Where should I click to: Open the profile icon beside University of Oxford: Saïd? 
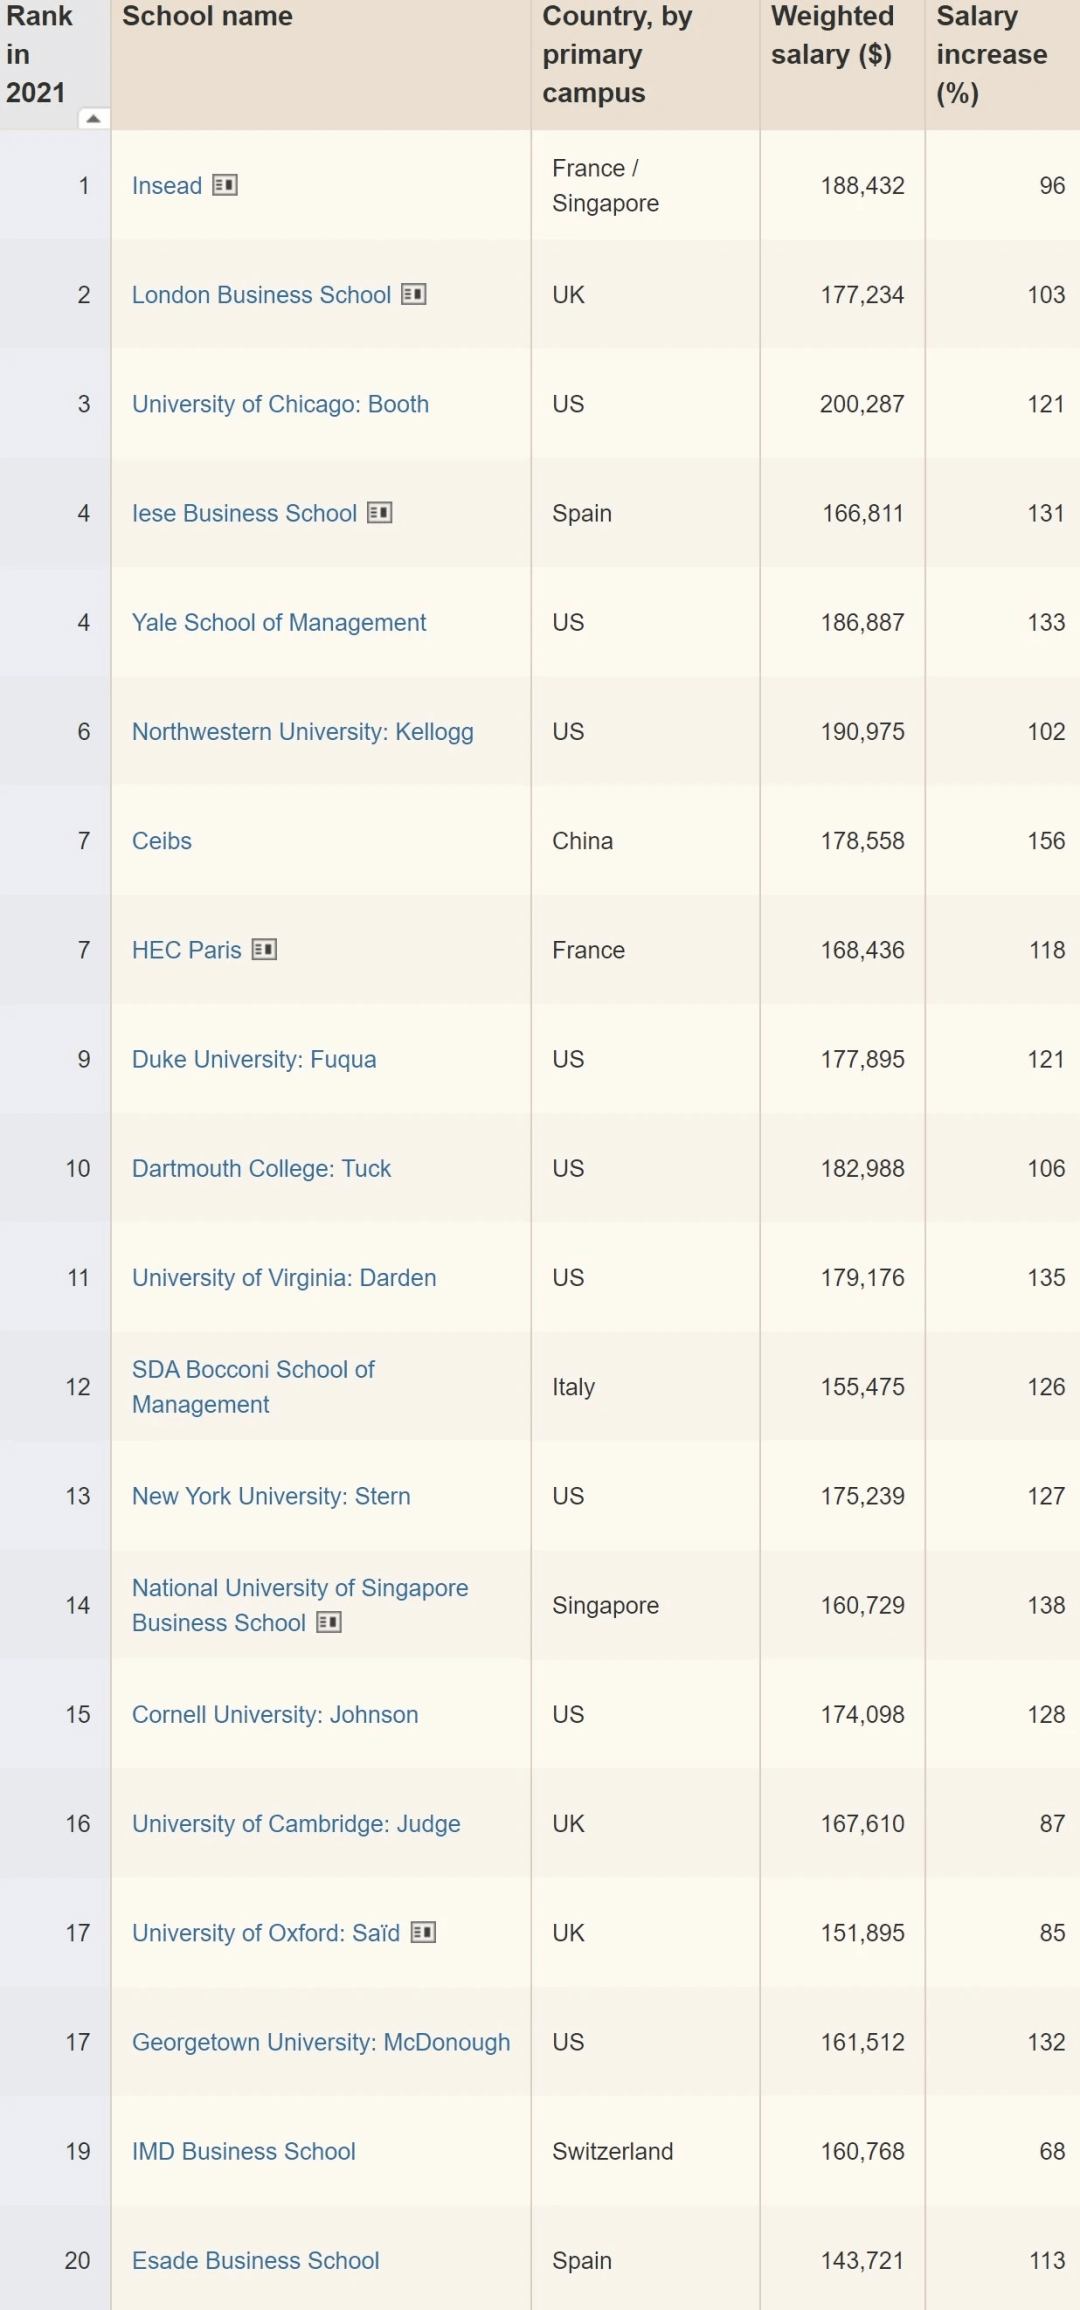click(424, 1932)
